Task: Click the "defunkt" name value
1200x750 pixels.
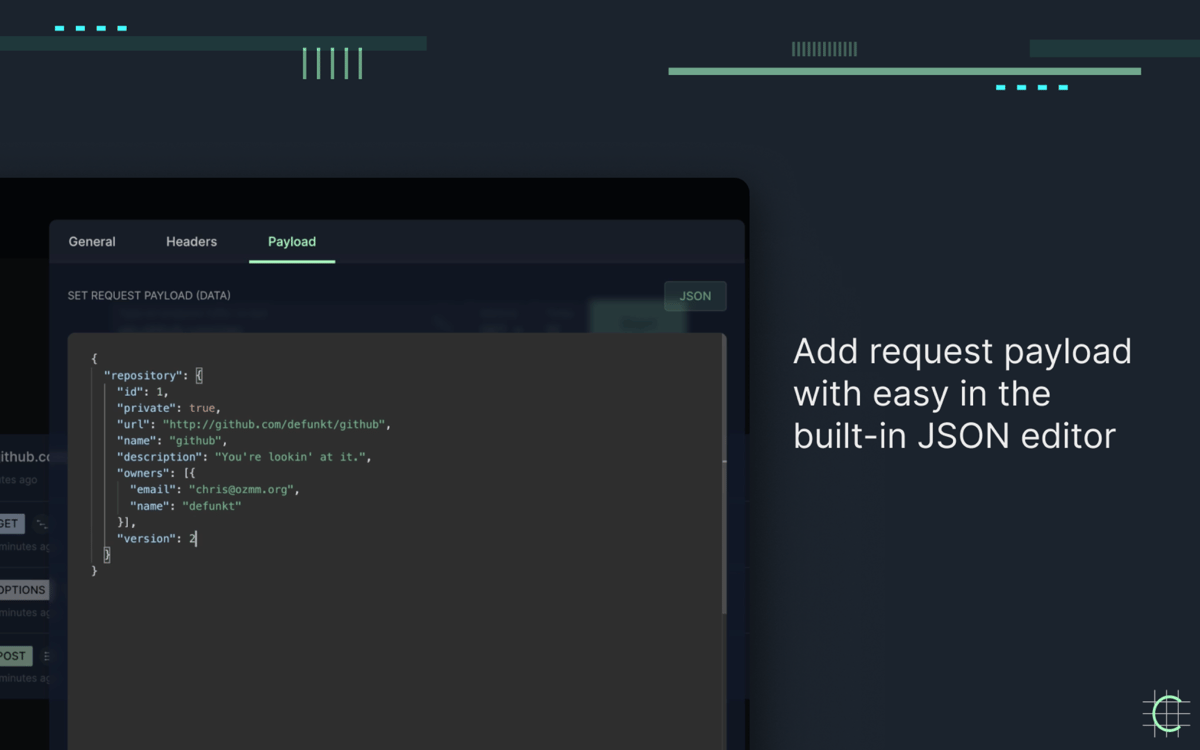Action: point(212,506)
